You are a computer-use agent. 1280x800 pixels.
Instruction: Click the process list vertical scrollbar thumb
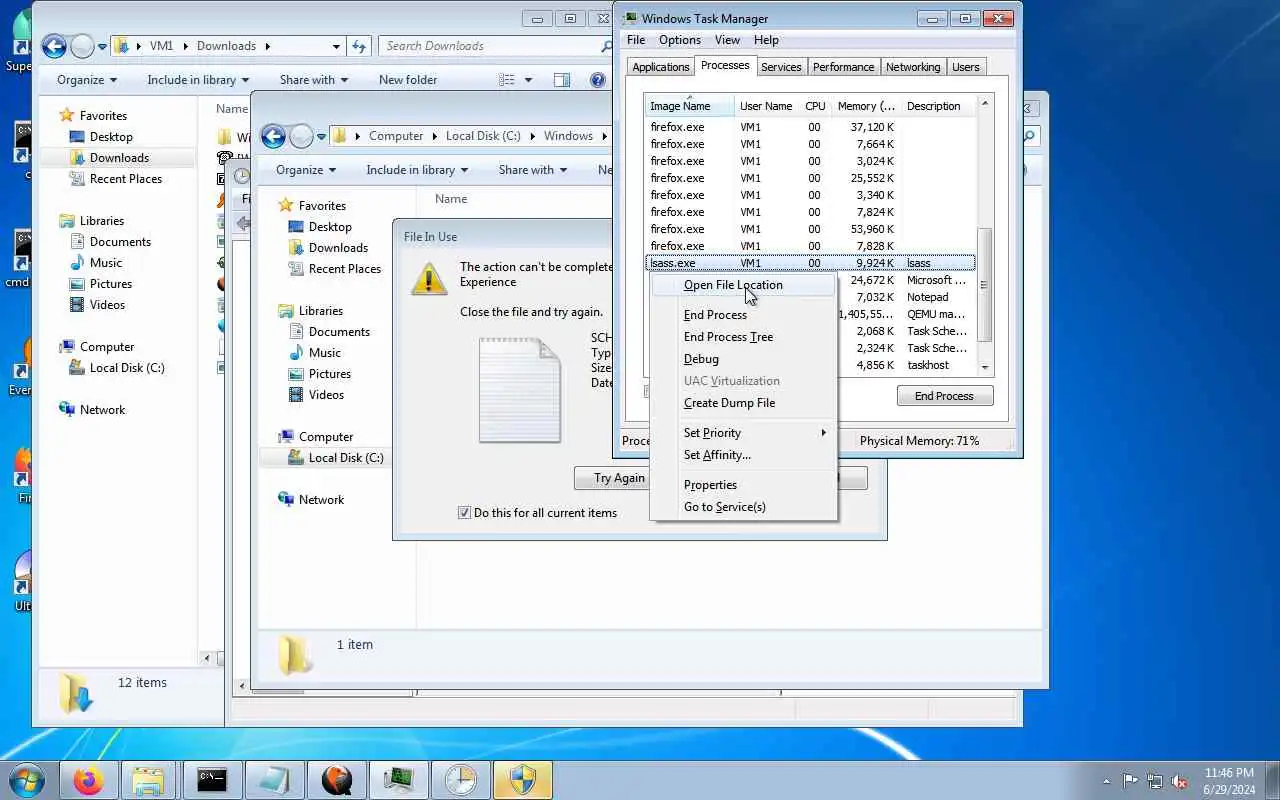tap(985, 285)
